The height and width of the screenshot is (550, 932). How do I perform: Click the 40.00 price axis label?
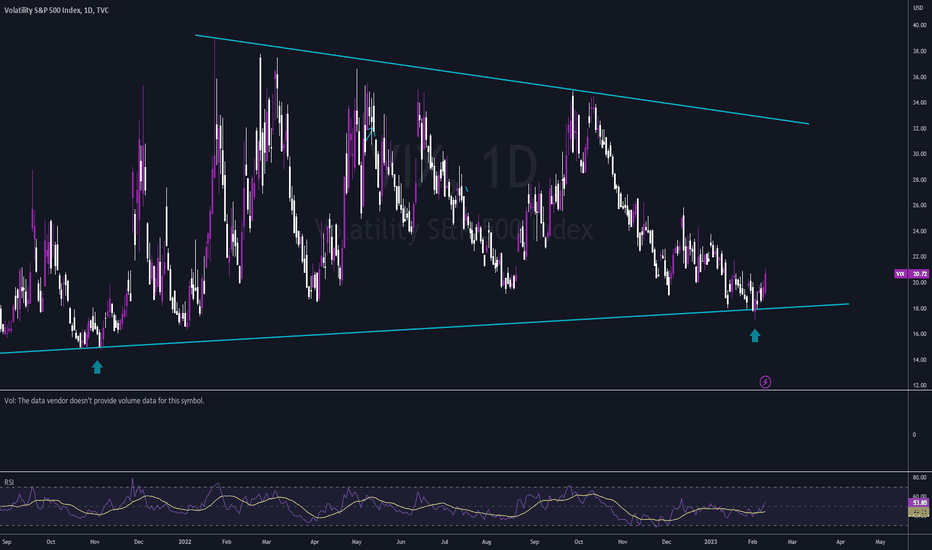(x=920, y=26)
